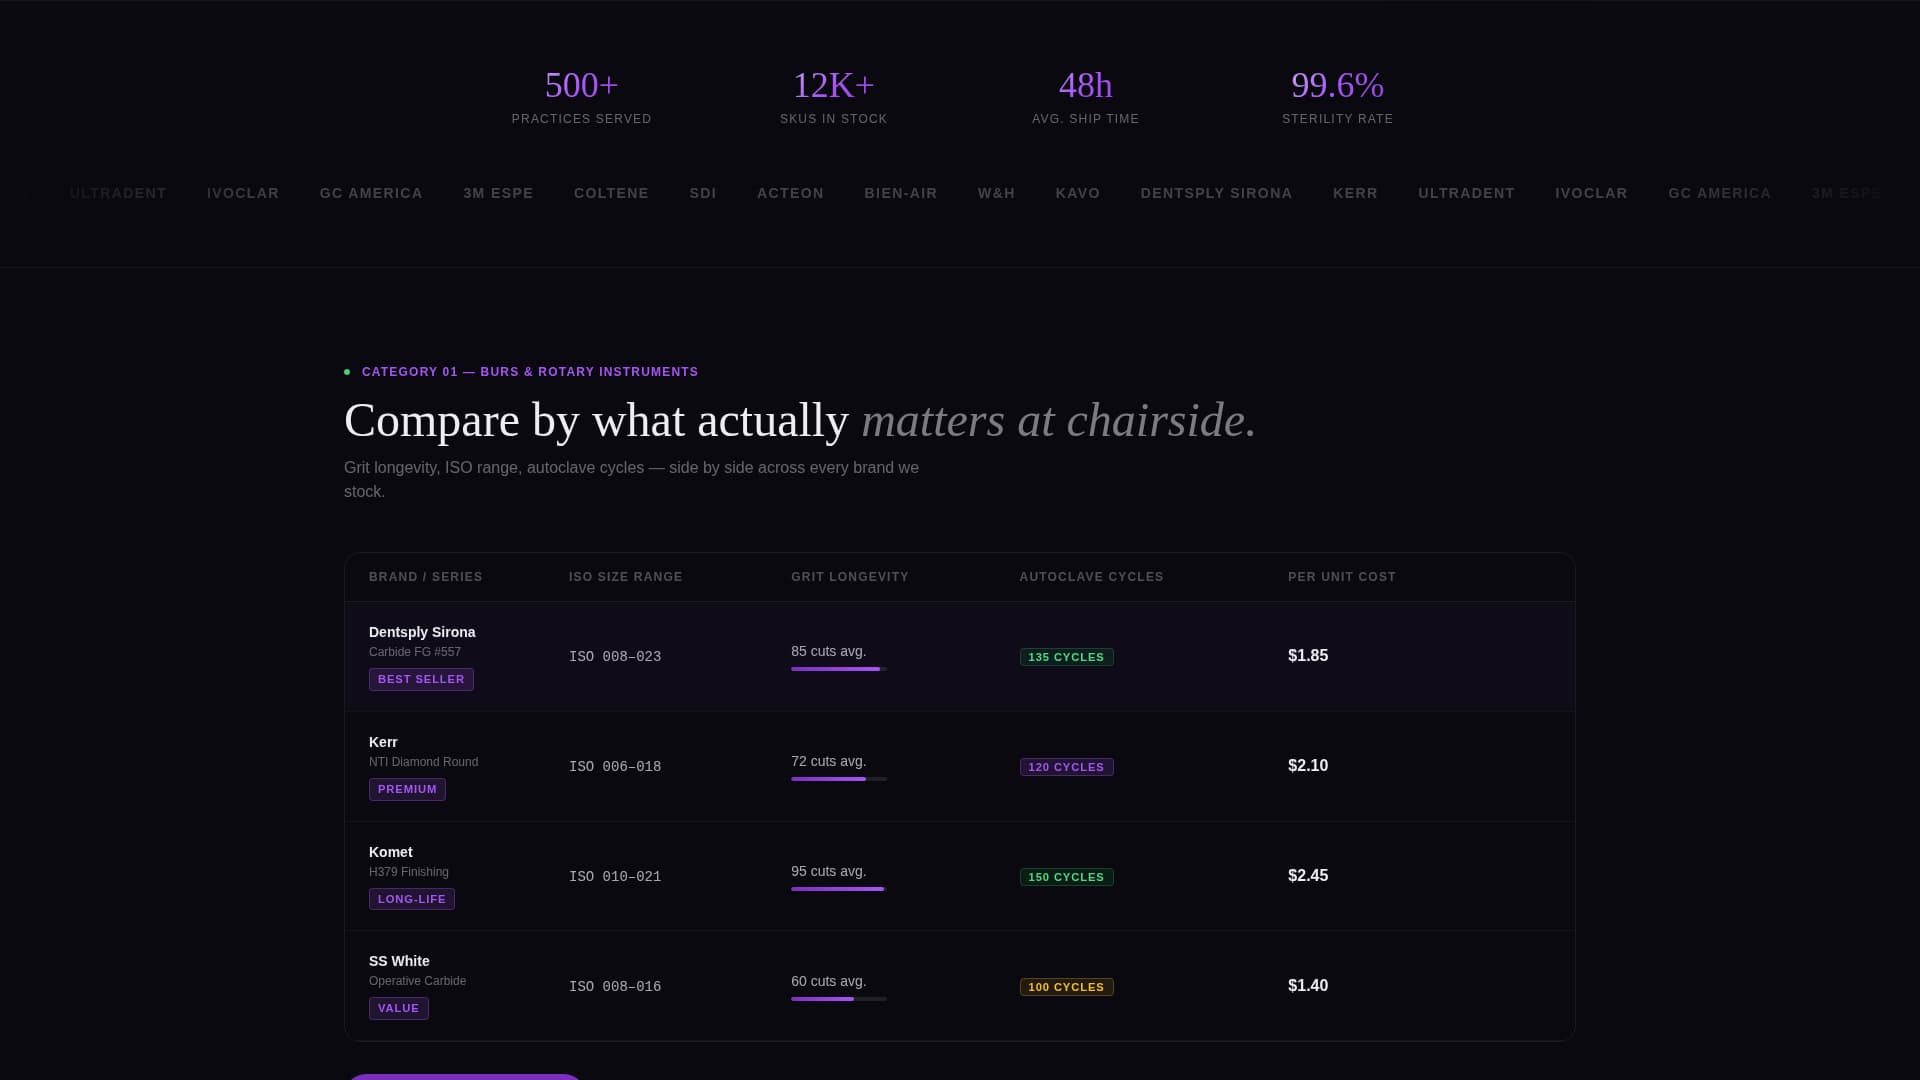
Task: Click the 100 Cycles badge
Action: (x=1067, y=987)
